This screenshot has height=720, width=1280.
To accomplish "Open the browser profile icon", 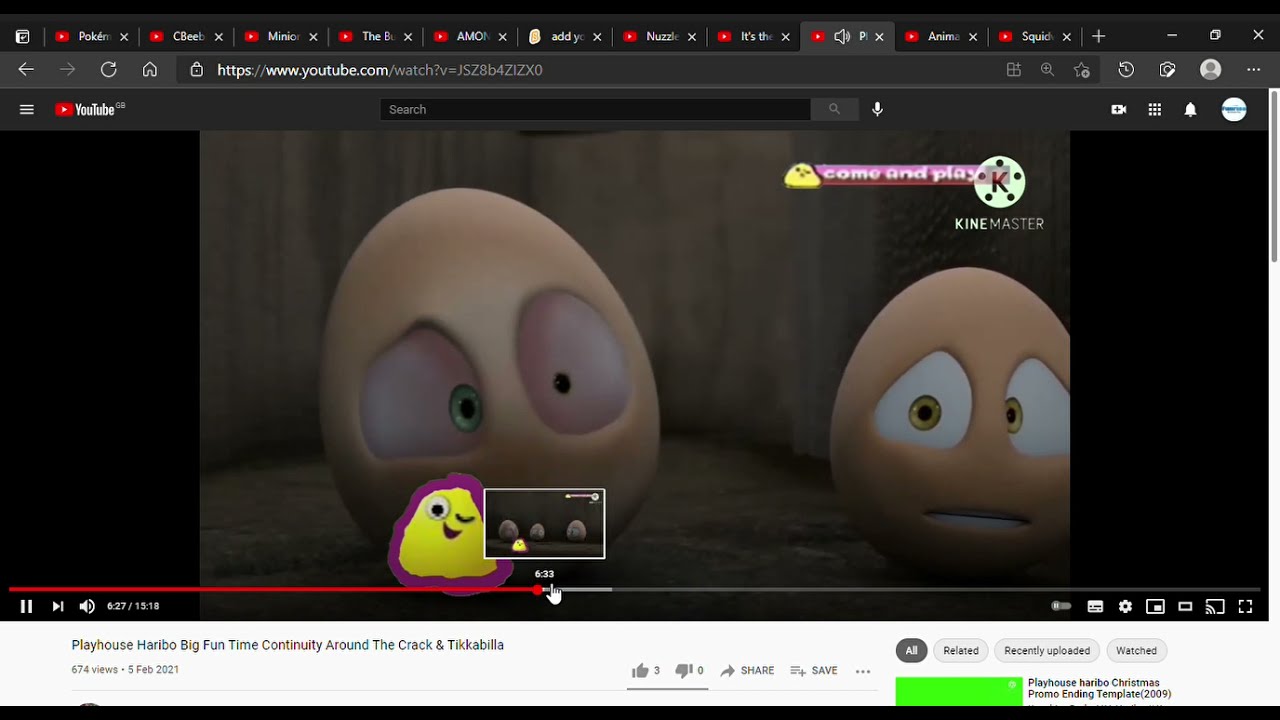I will pyautogui.click(x=1211, y=70).
